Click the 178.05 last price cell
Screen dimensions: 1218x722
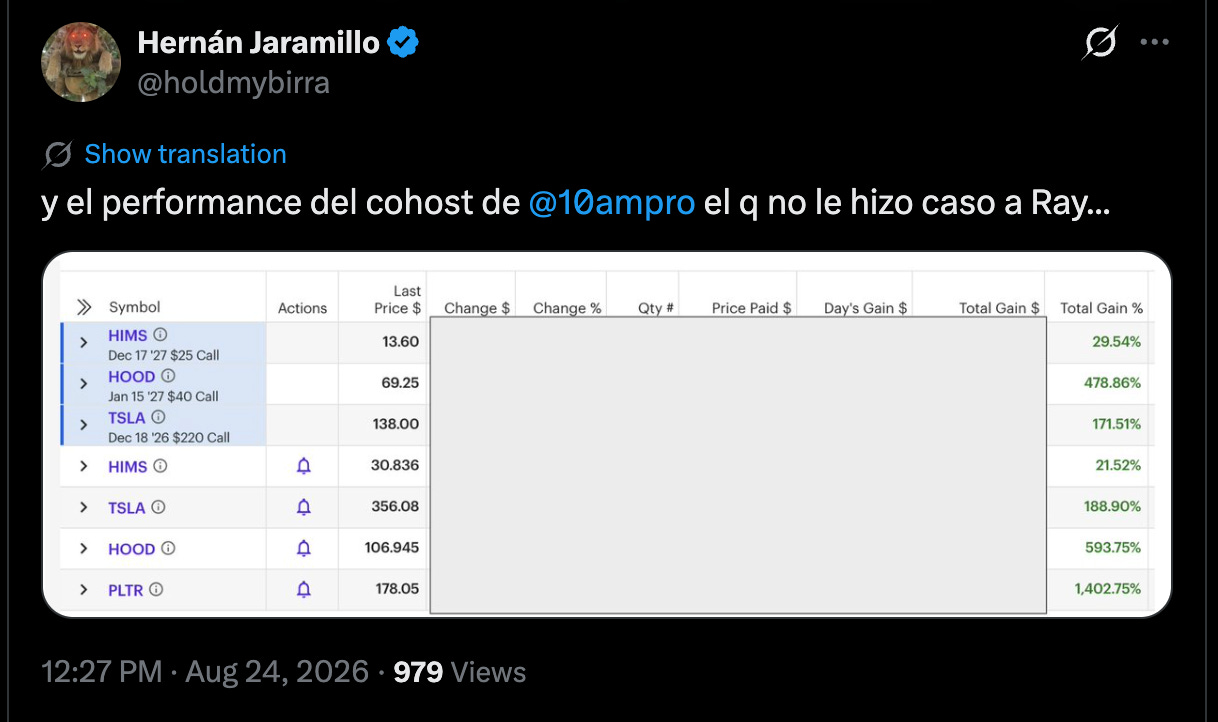tap(397, 588)
